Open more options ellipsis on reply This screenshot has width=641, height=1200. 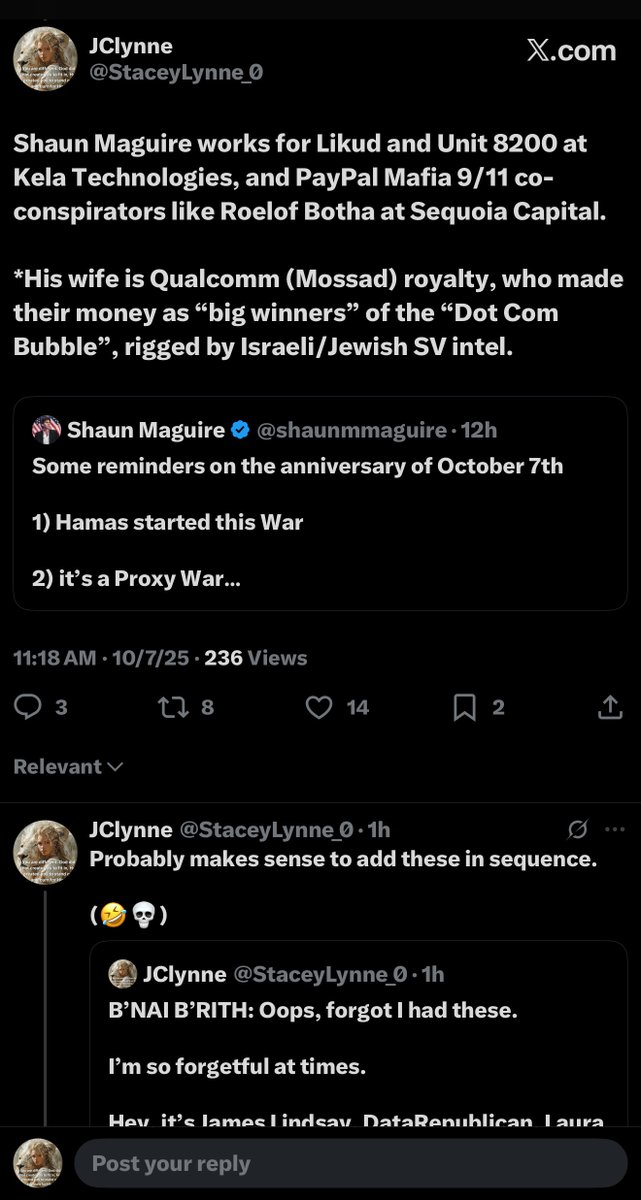615,830
